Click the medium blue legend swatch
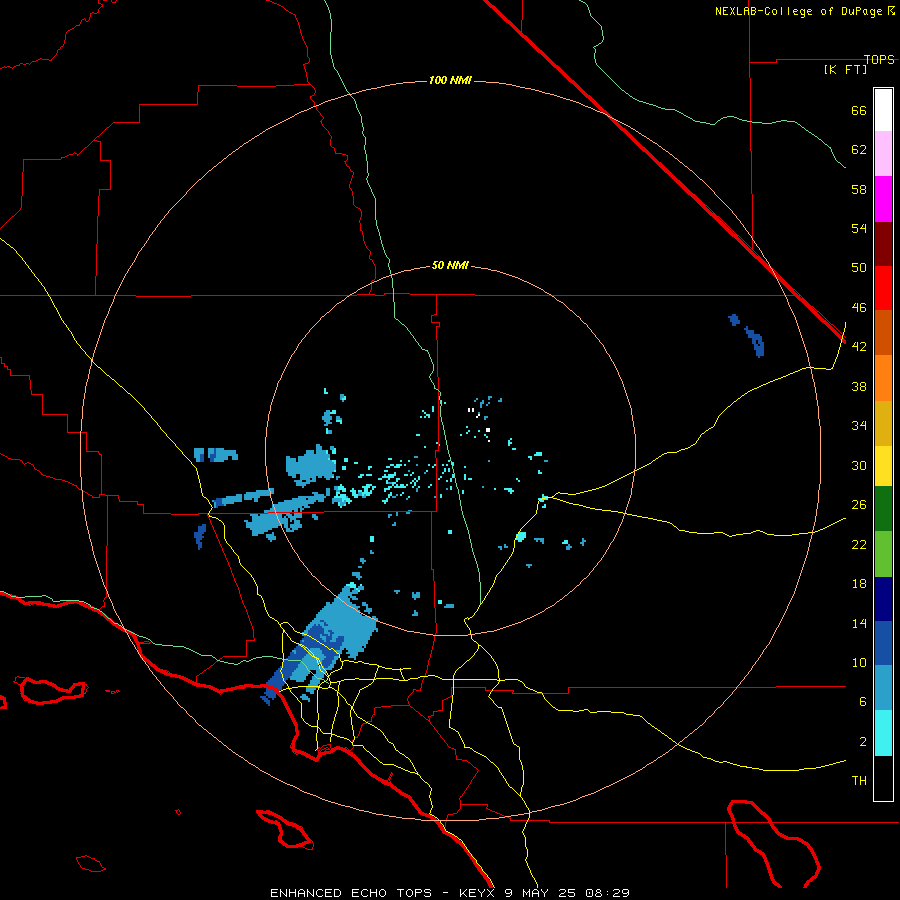 coord(883,643)
